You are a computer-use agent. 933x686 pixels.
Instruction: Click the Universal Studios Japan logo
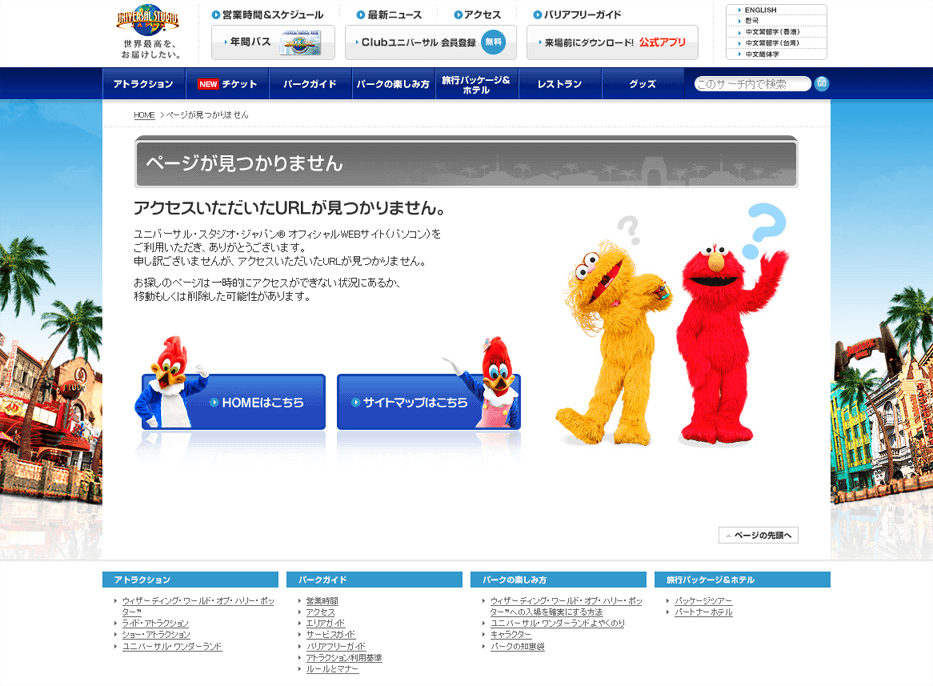pyautogui.click(x=148, y=20)
